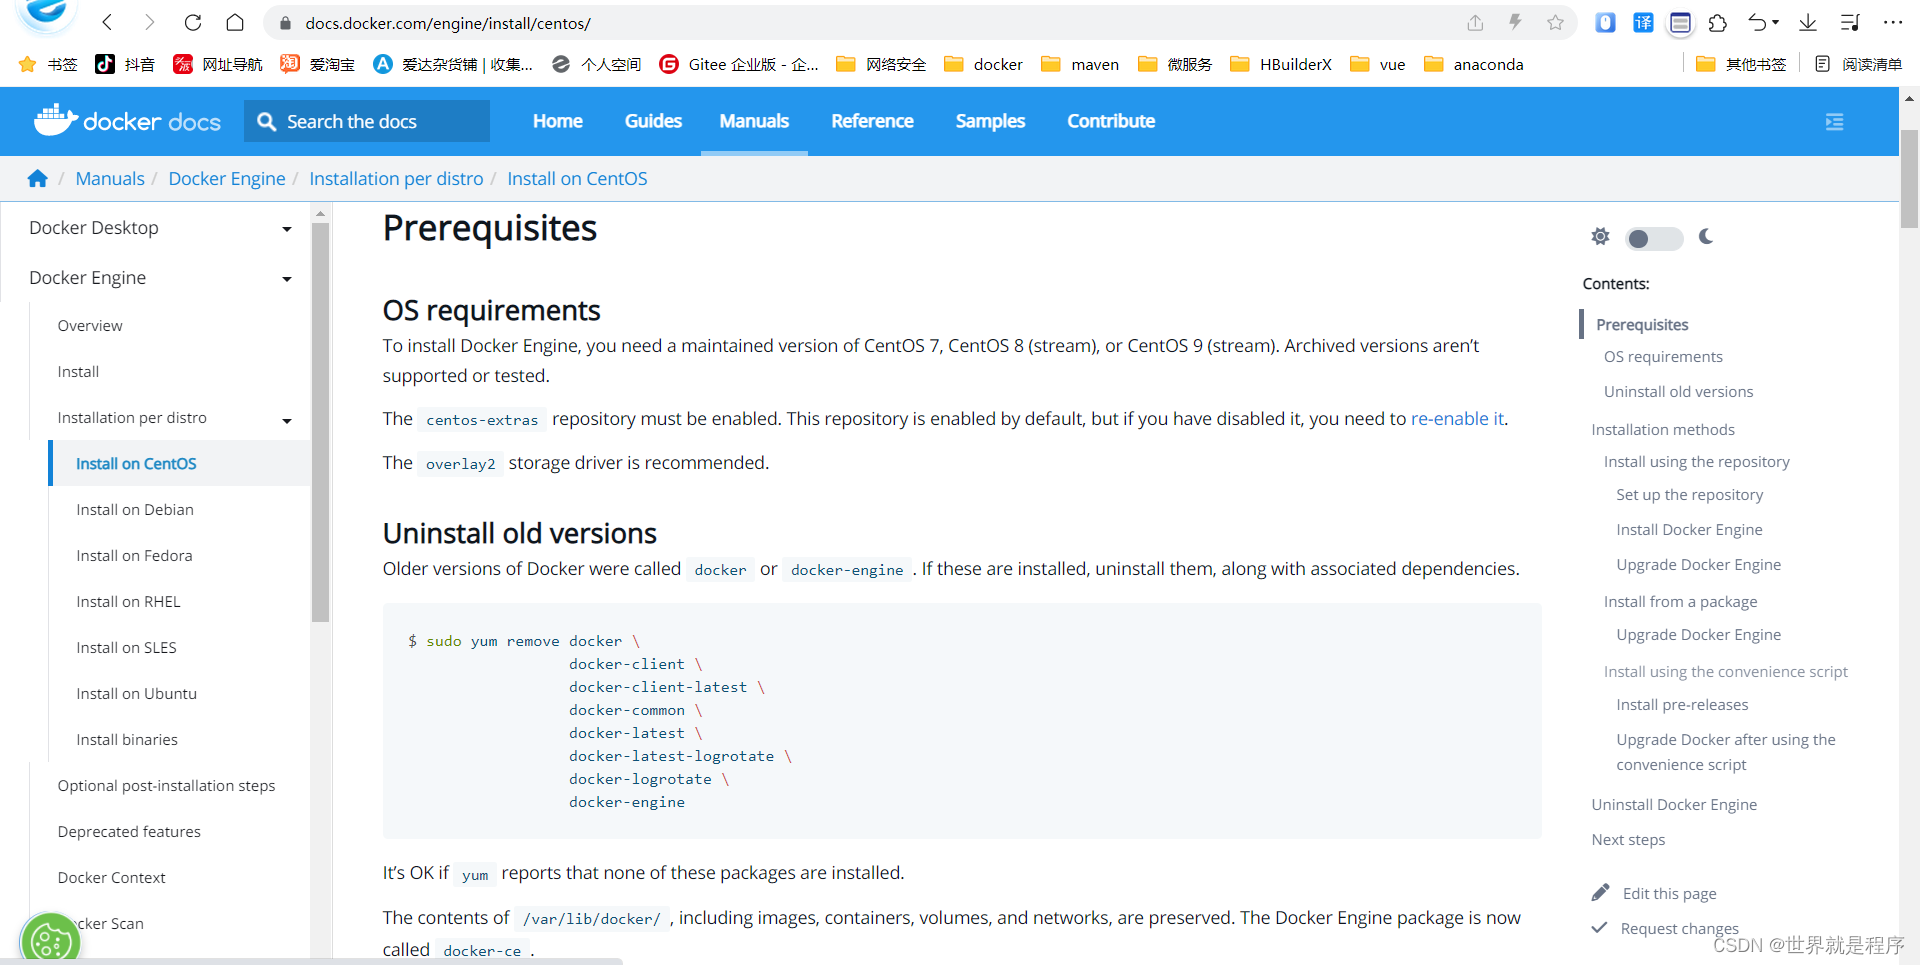1920x965 pixels.
Task: Go back with the browser back arrow
Action: point(108,22)
